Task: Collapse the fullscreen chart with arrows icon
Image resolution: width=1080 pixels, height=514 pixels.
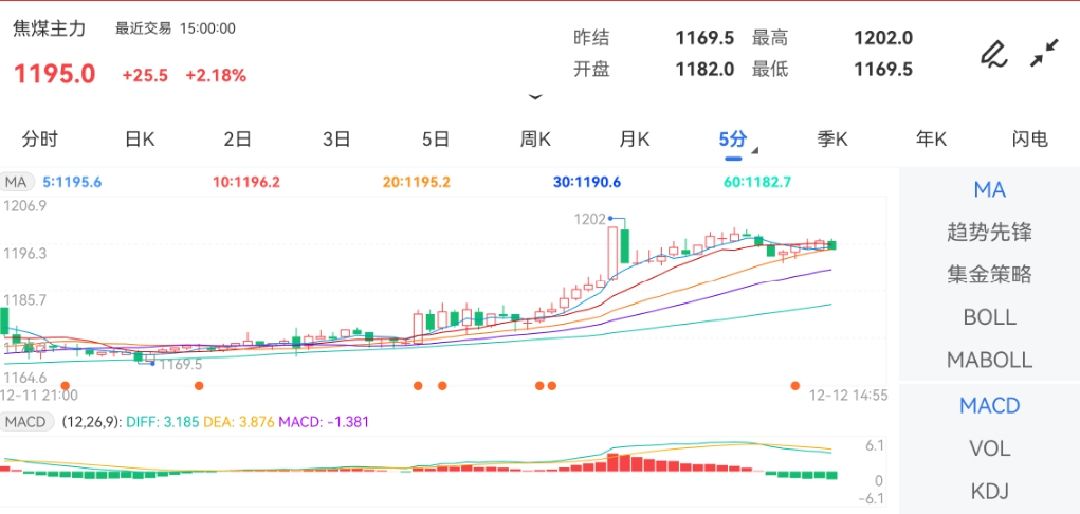Action: [x=1044, y=54]
